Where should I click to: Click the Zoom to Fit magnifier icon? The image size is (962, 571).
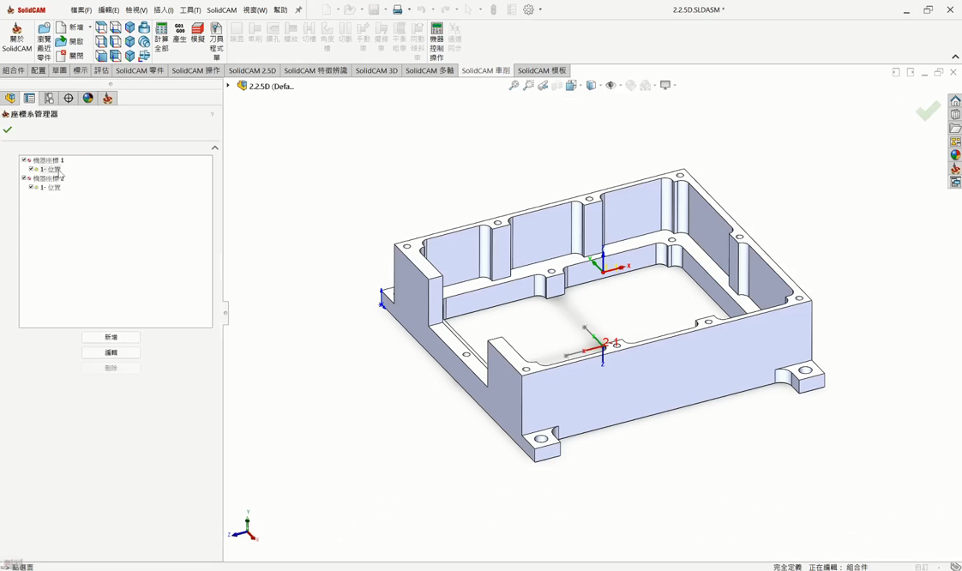point(514,86)
